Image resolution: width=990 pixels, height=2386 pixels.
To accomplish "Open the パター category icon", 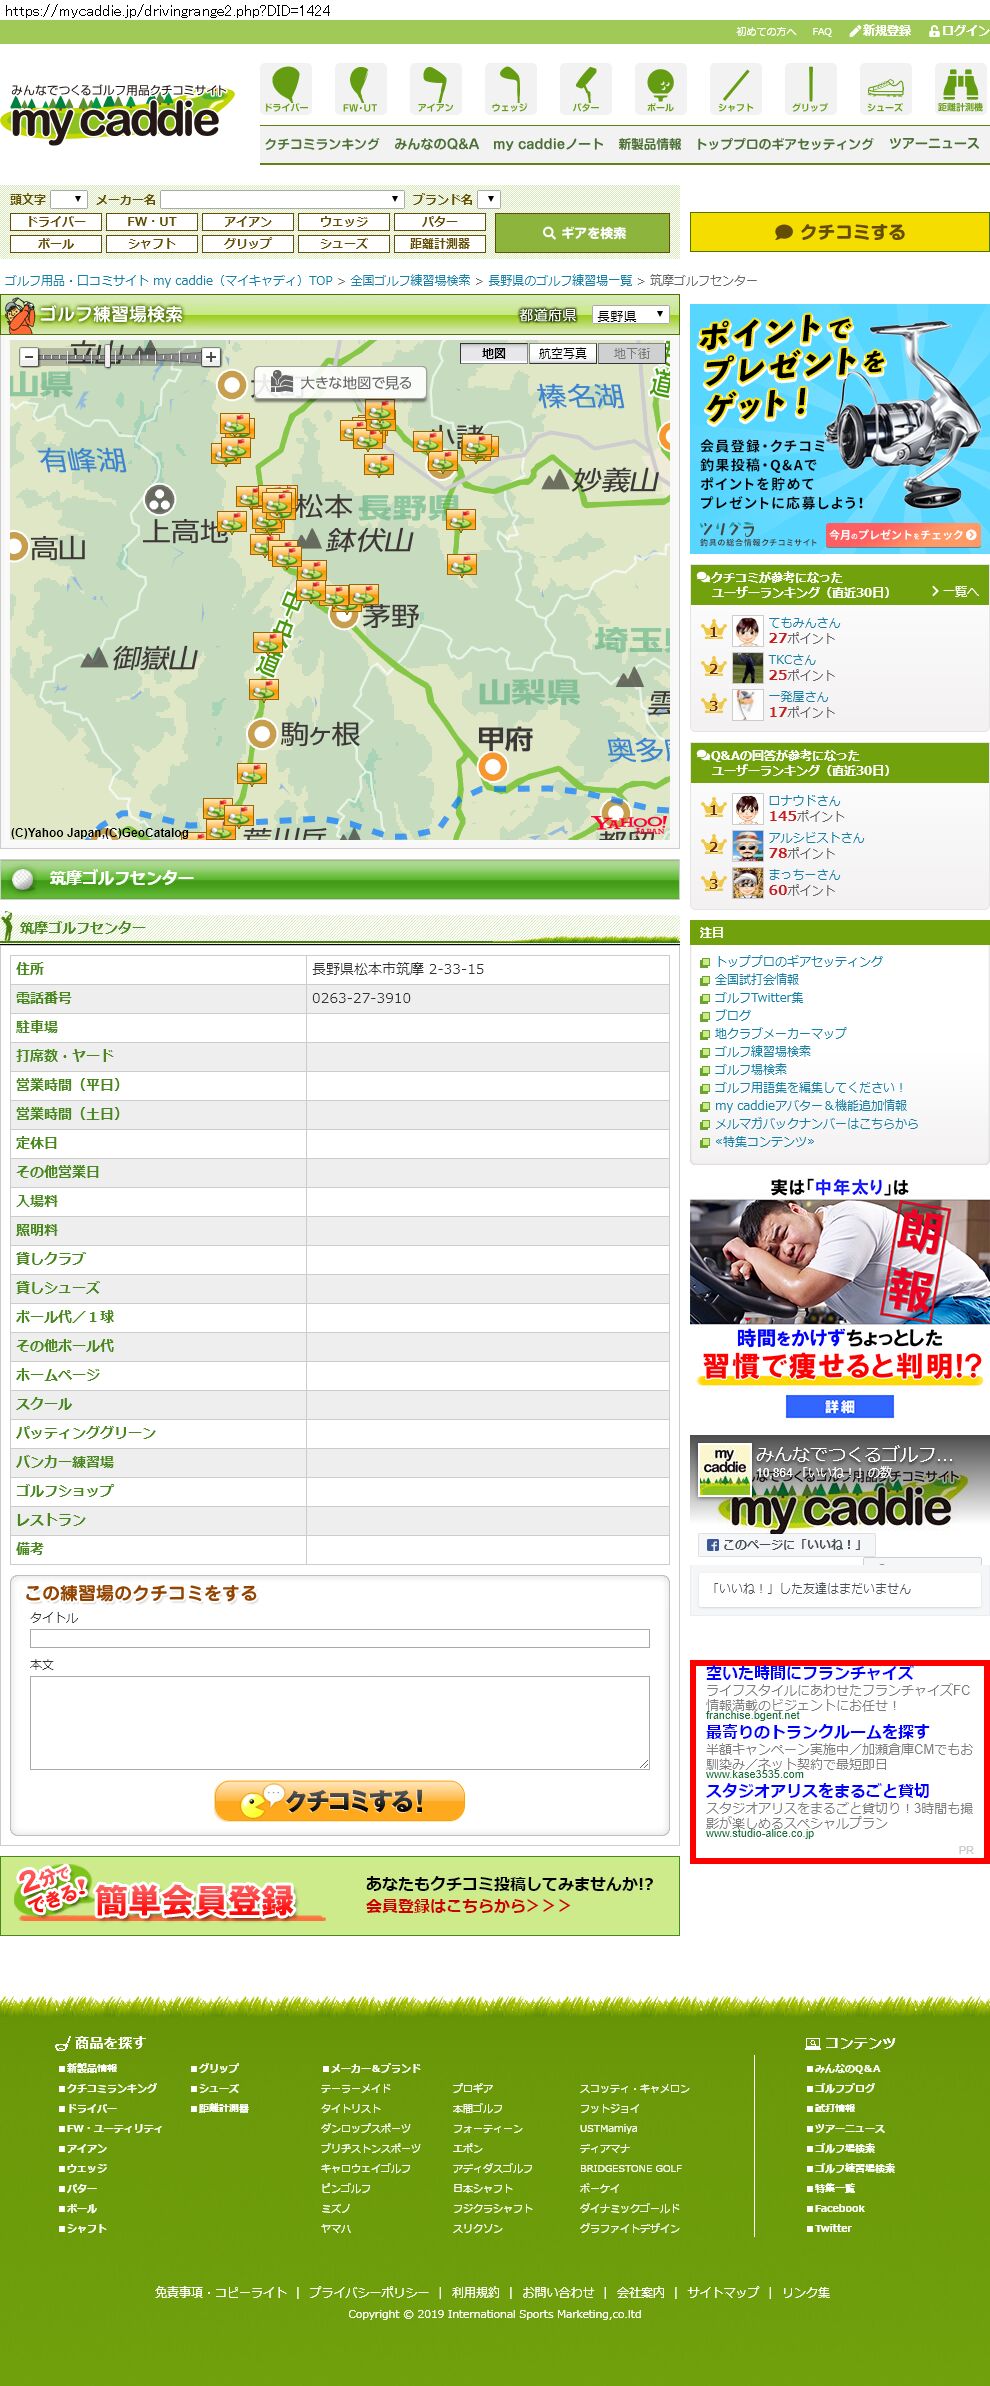I will [585, 89].
